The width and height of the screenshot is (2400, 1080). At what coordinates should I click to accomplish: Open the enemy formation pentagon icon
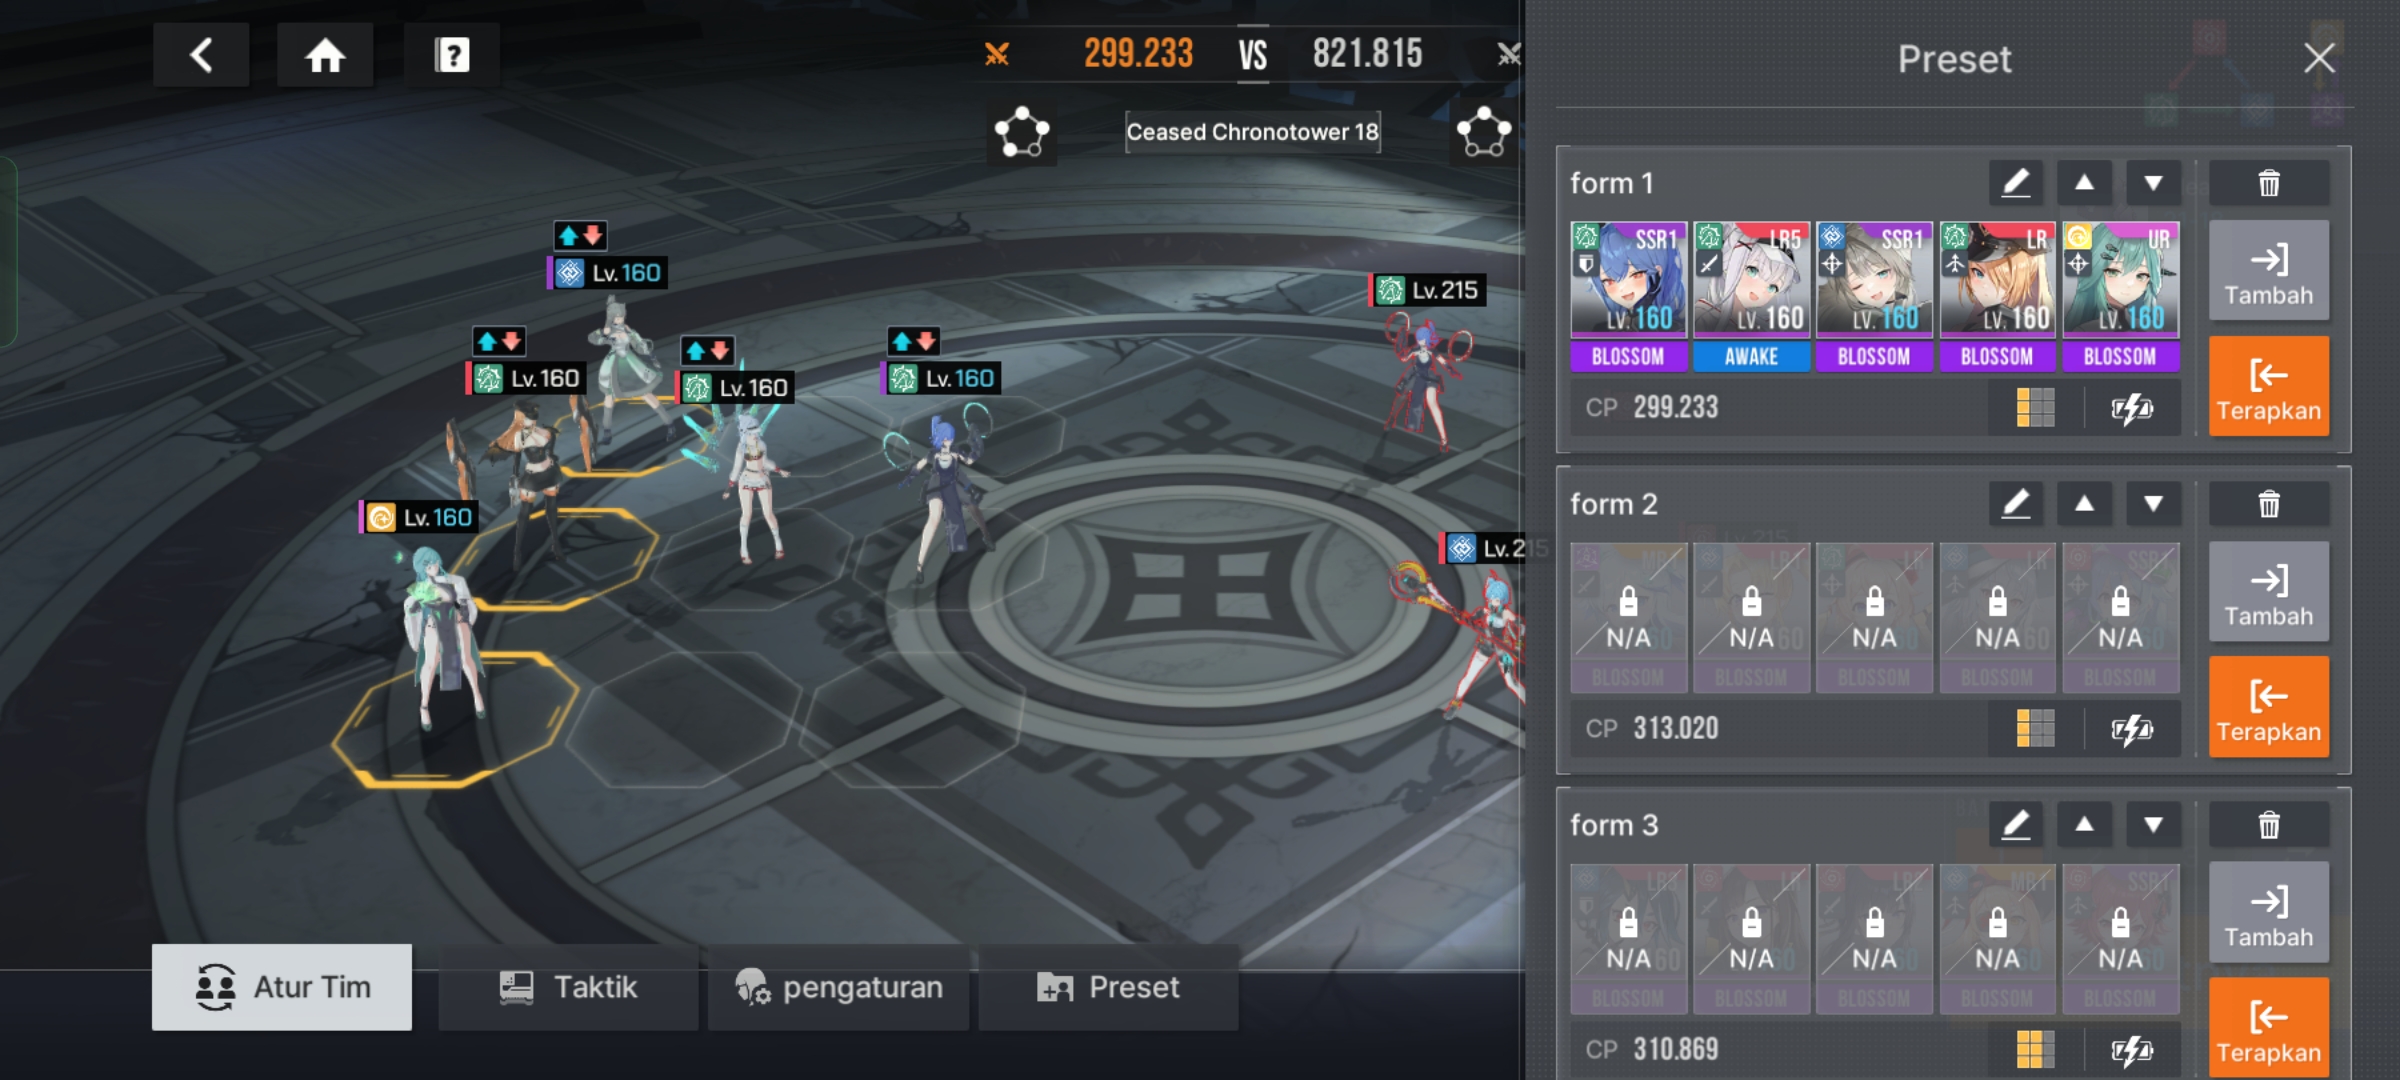tap(1483, 132)
